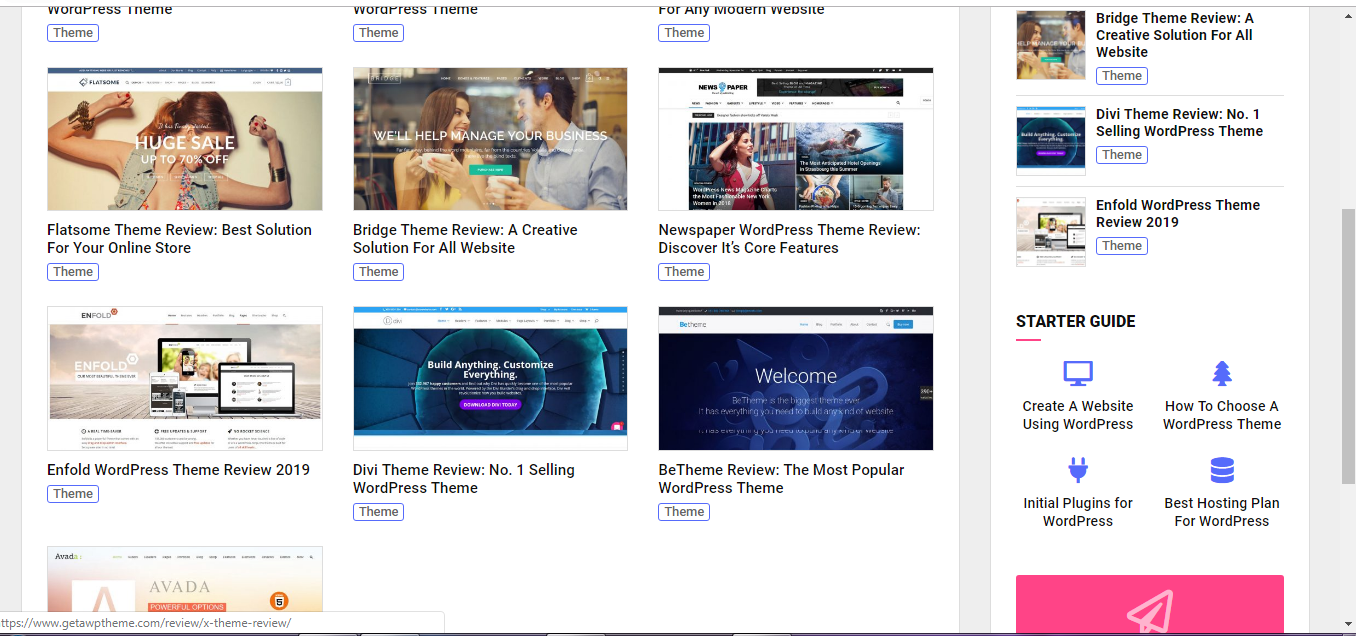Viewport: 1356px width, 636px height.
Task: Click Theme tag under BeTheme review
Action: coord(684,512)
